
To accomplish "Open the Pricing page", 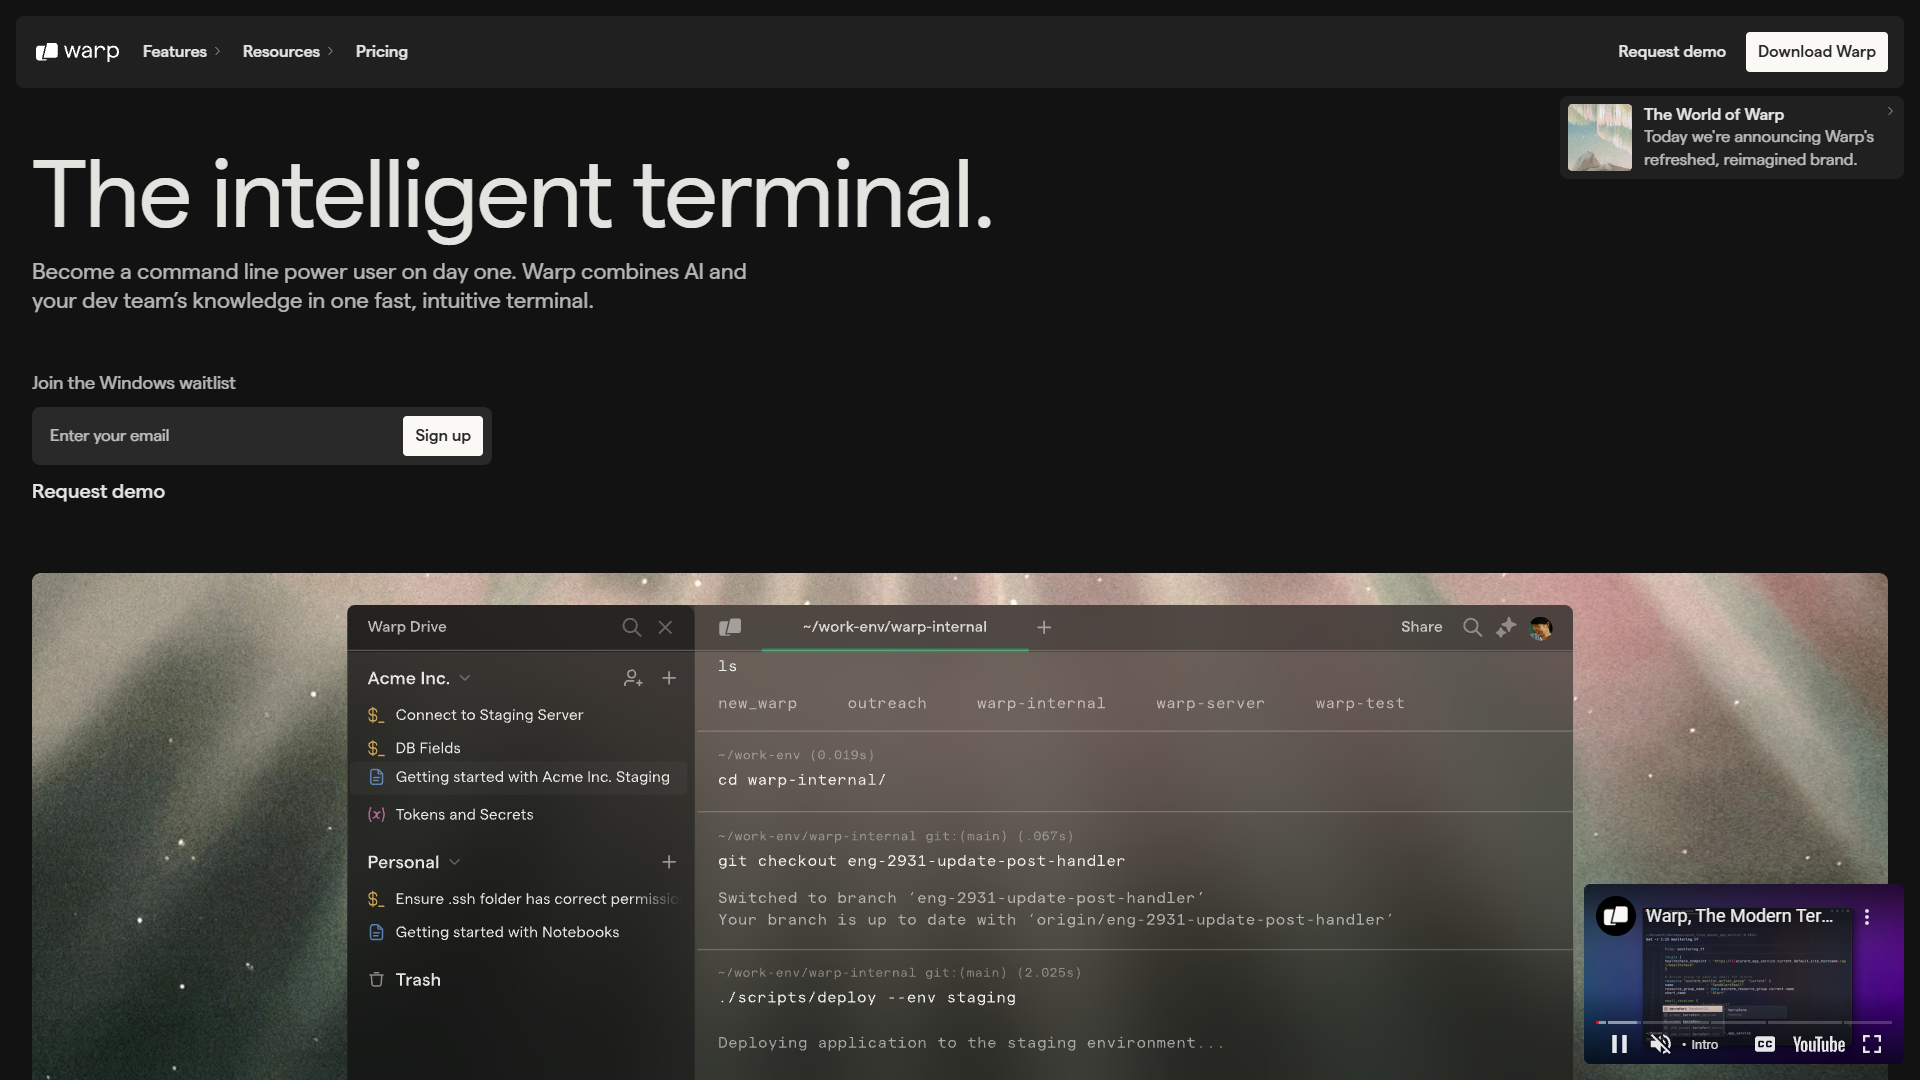I will pyautogui.click(x=381, y=52).
